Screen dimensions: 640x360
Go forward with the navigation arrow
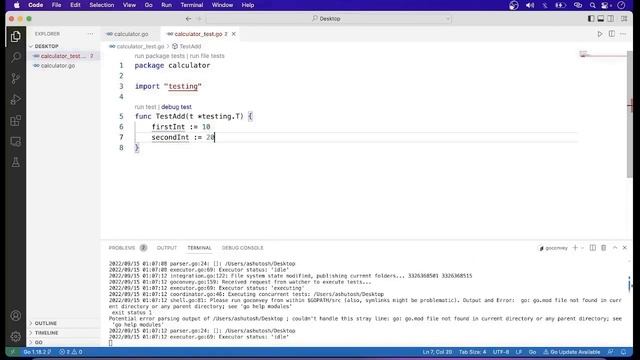pos(199,19)
